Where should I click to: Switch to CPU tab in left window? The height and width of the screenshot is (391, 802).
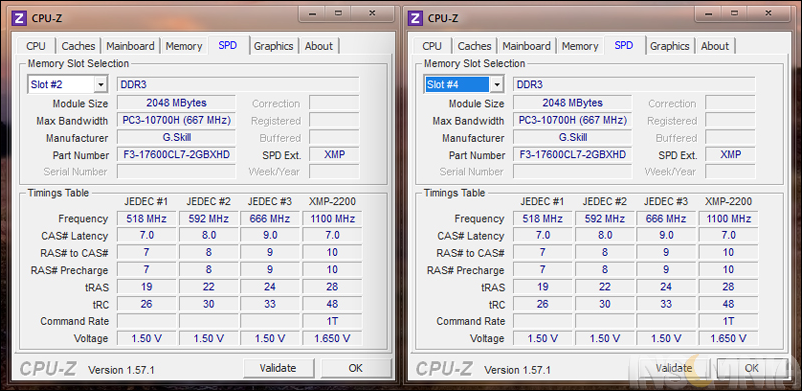pyautogui.click(x=36, y=46)
